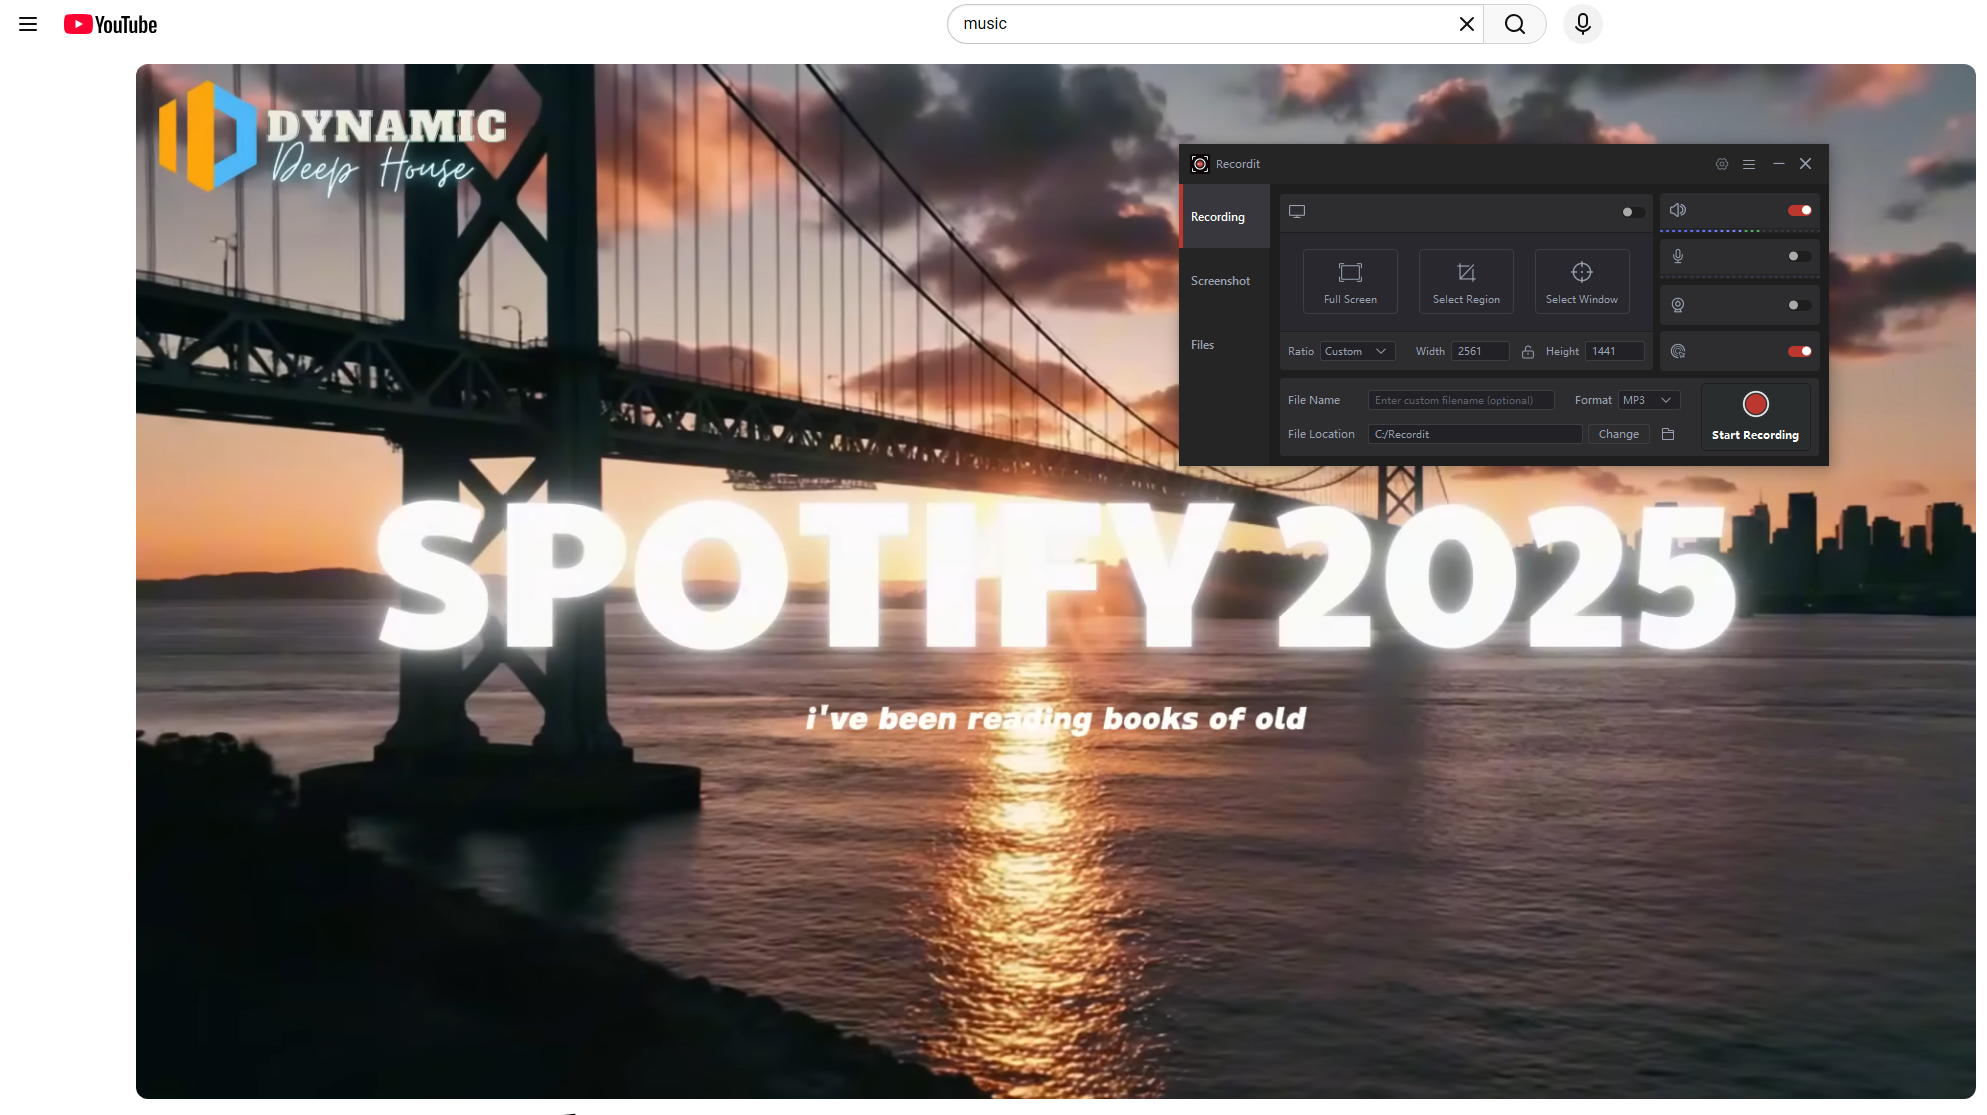Open the Ratio dropdown set to Custom

(1357, 351)
